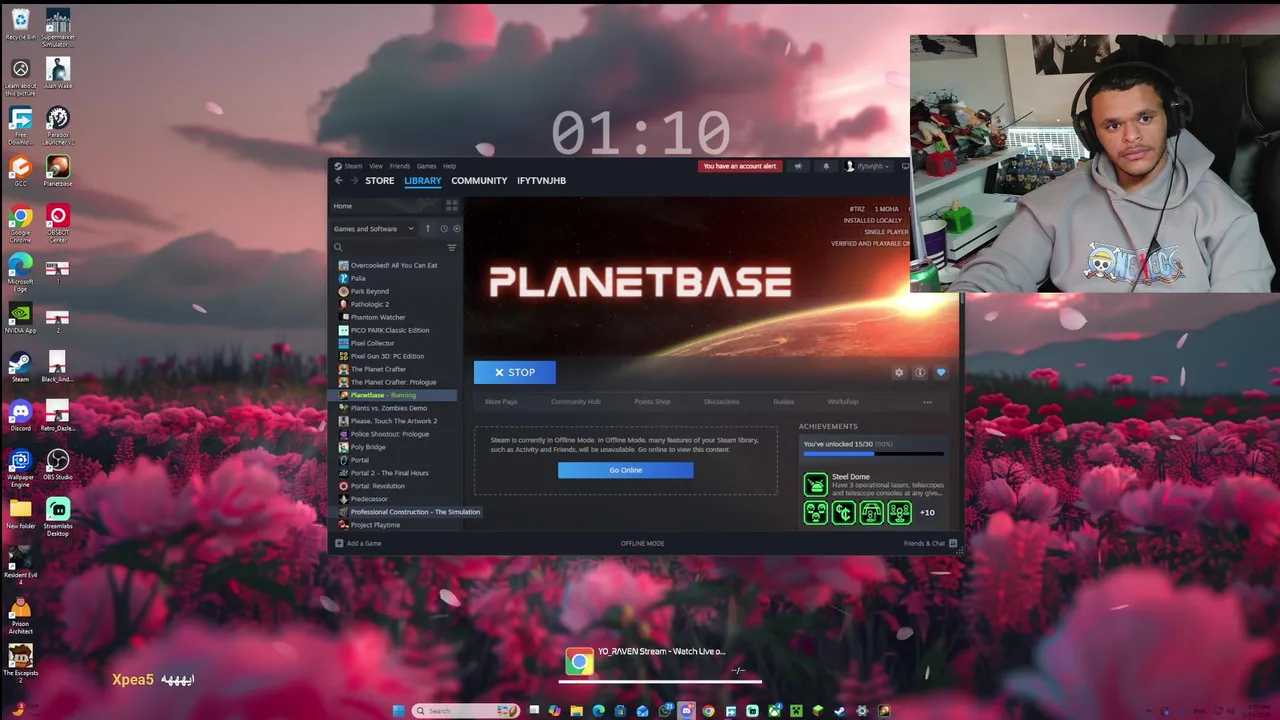This screenshot has height=720, width=1280.
Task: Expand the Games and Software dropdown
Action: [374, 229]
